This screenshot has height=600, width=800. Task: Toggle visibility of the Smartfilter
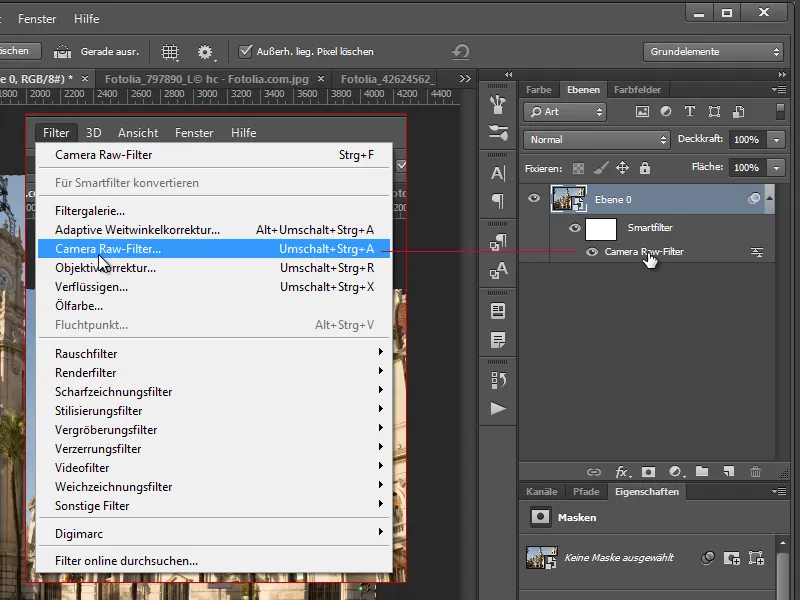574,228
